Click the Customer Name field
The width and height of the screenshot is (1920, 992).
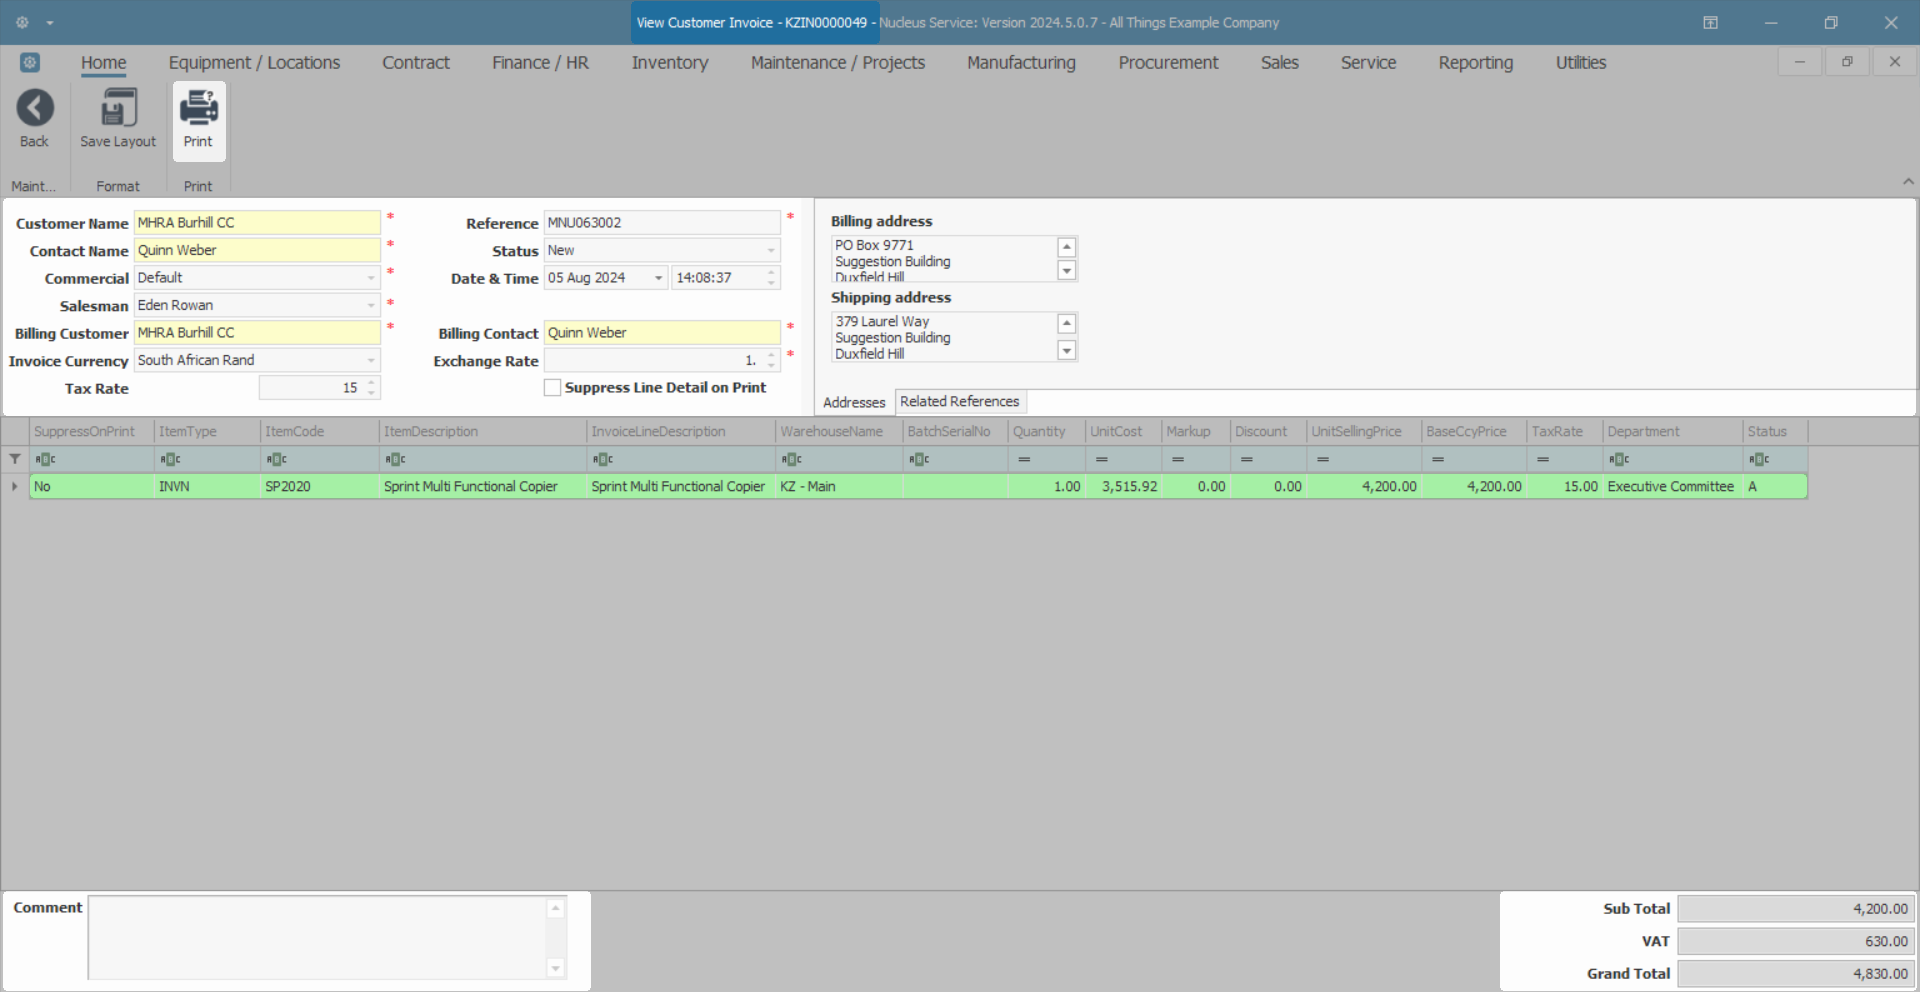pyautogui.click(x=257, y=222)
